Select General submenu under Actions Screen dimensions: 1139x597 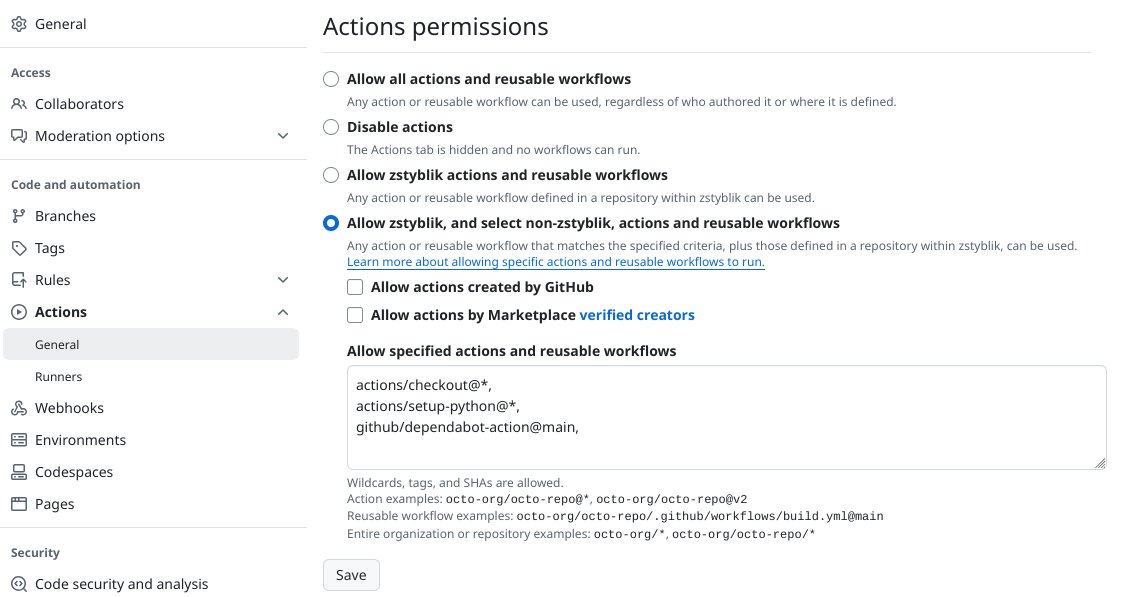151,344
